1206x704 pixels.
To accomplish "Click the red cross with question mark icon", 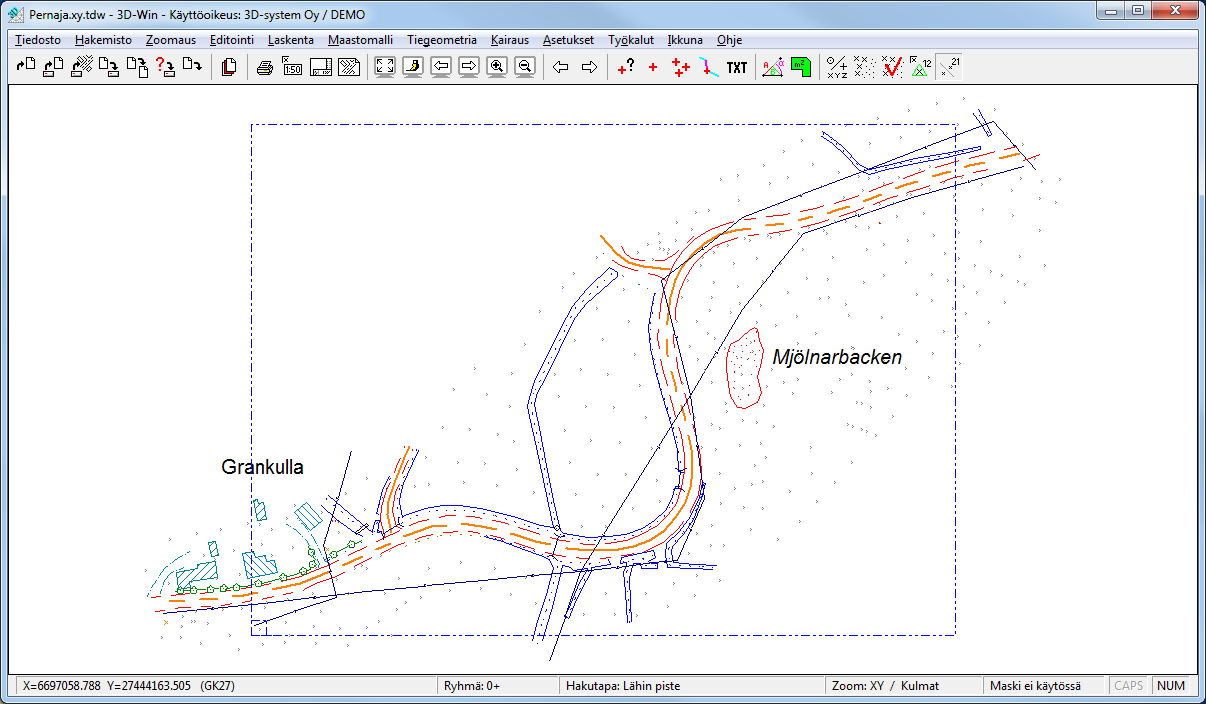I will point(626,68).
